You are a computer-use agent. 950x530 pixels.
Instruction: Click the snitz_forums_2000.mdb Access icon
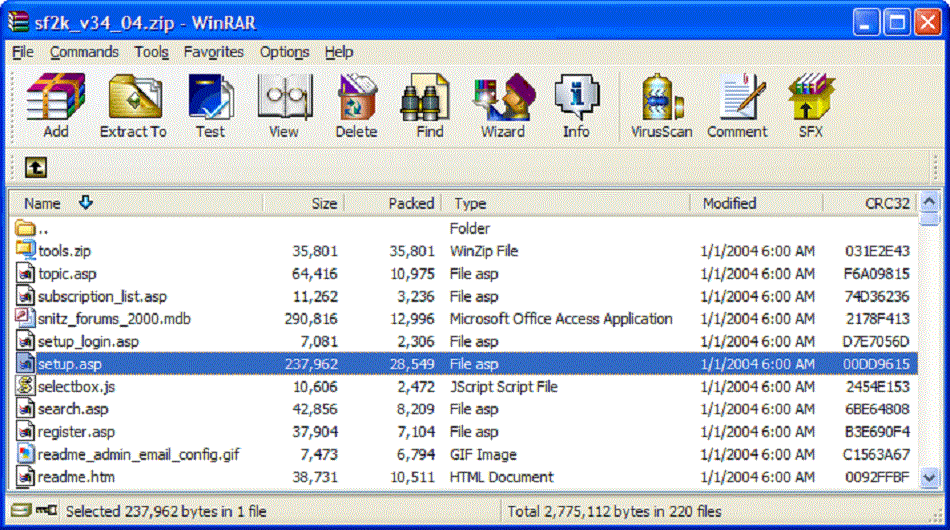24,317
